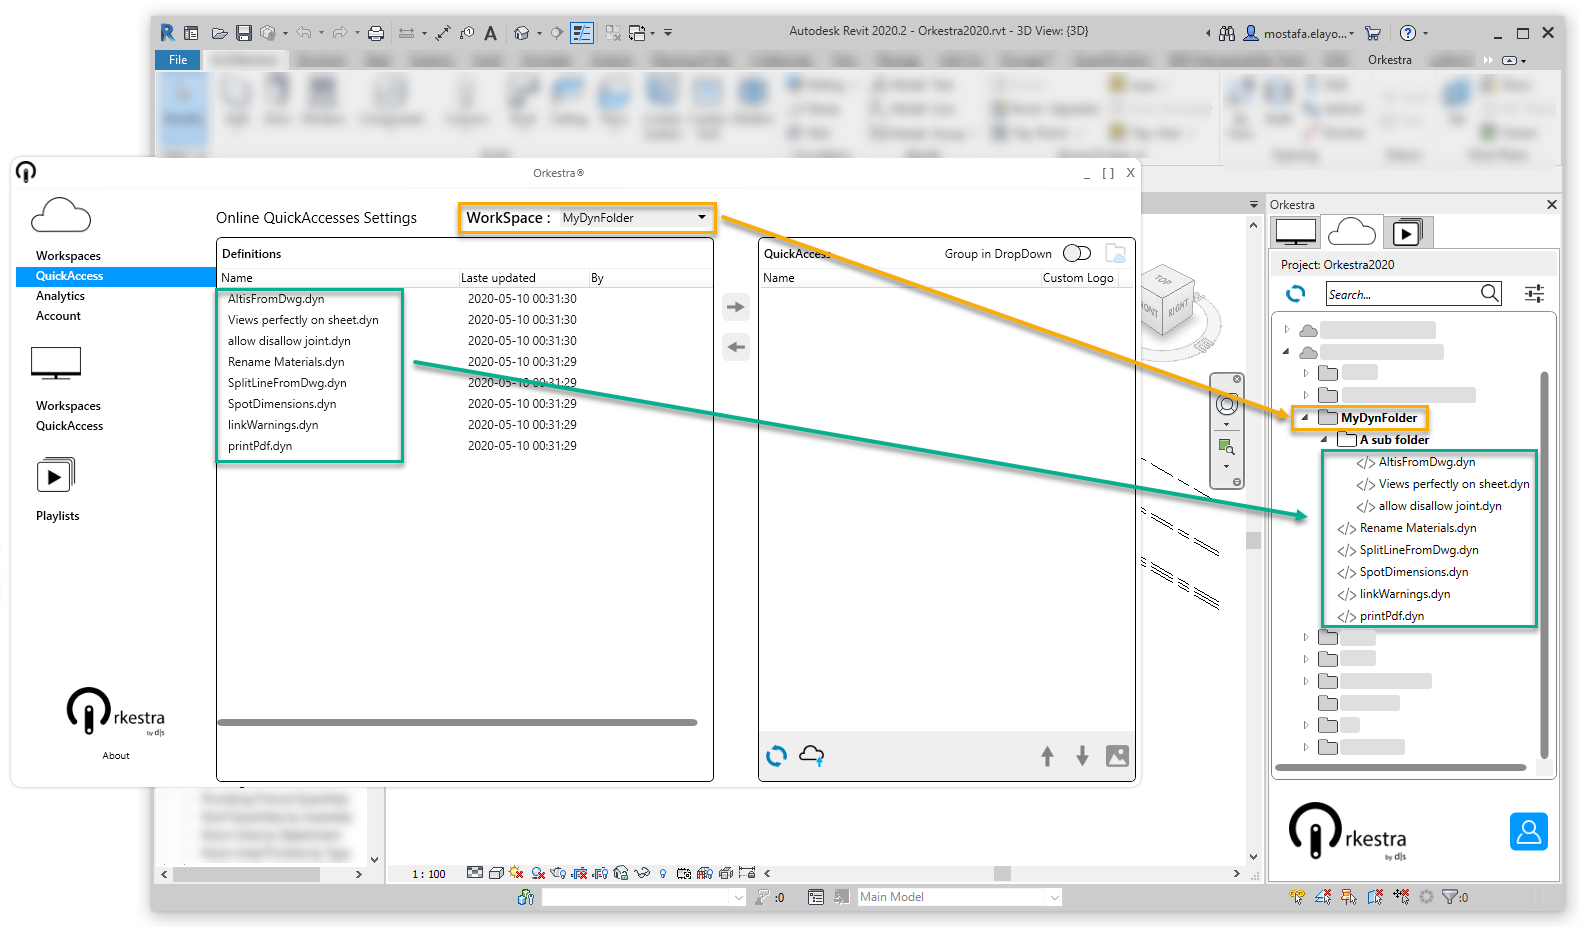Open local Workspaces under monitor icon
The image size is (1580, 927).
pos(68,406)
